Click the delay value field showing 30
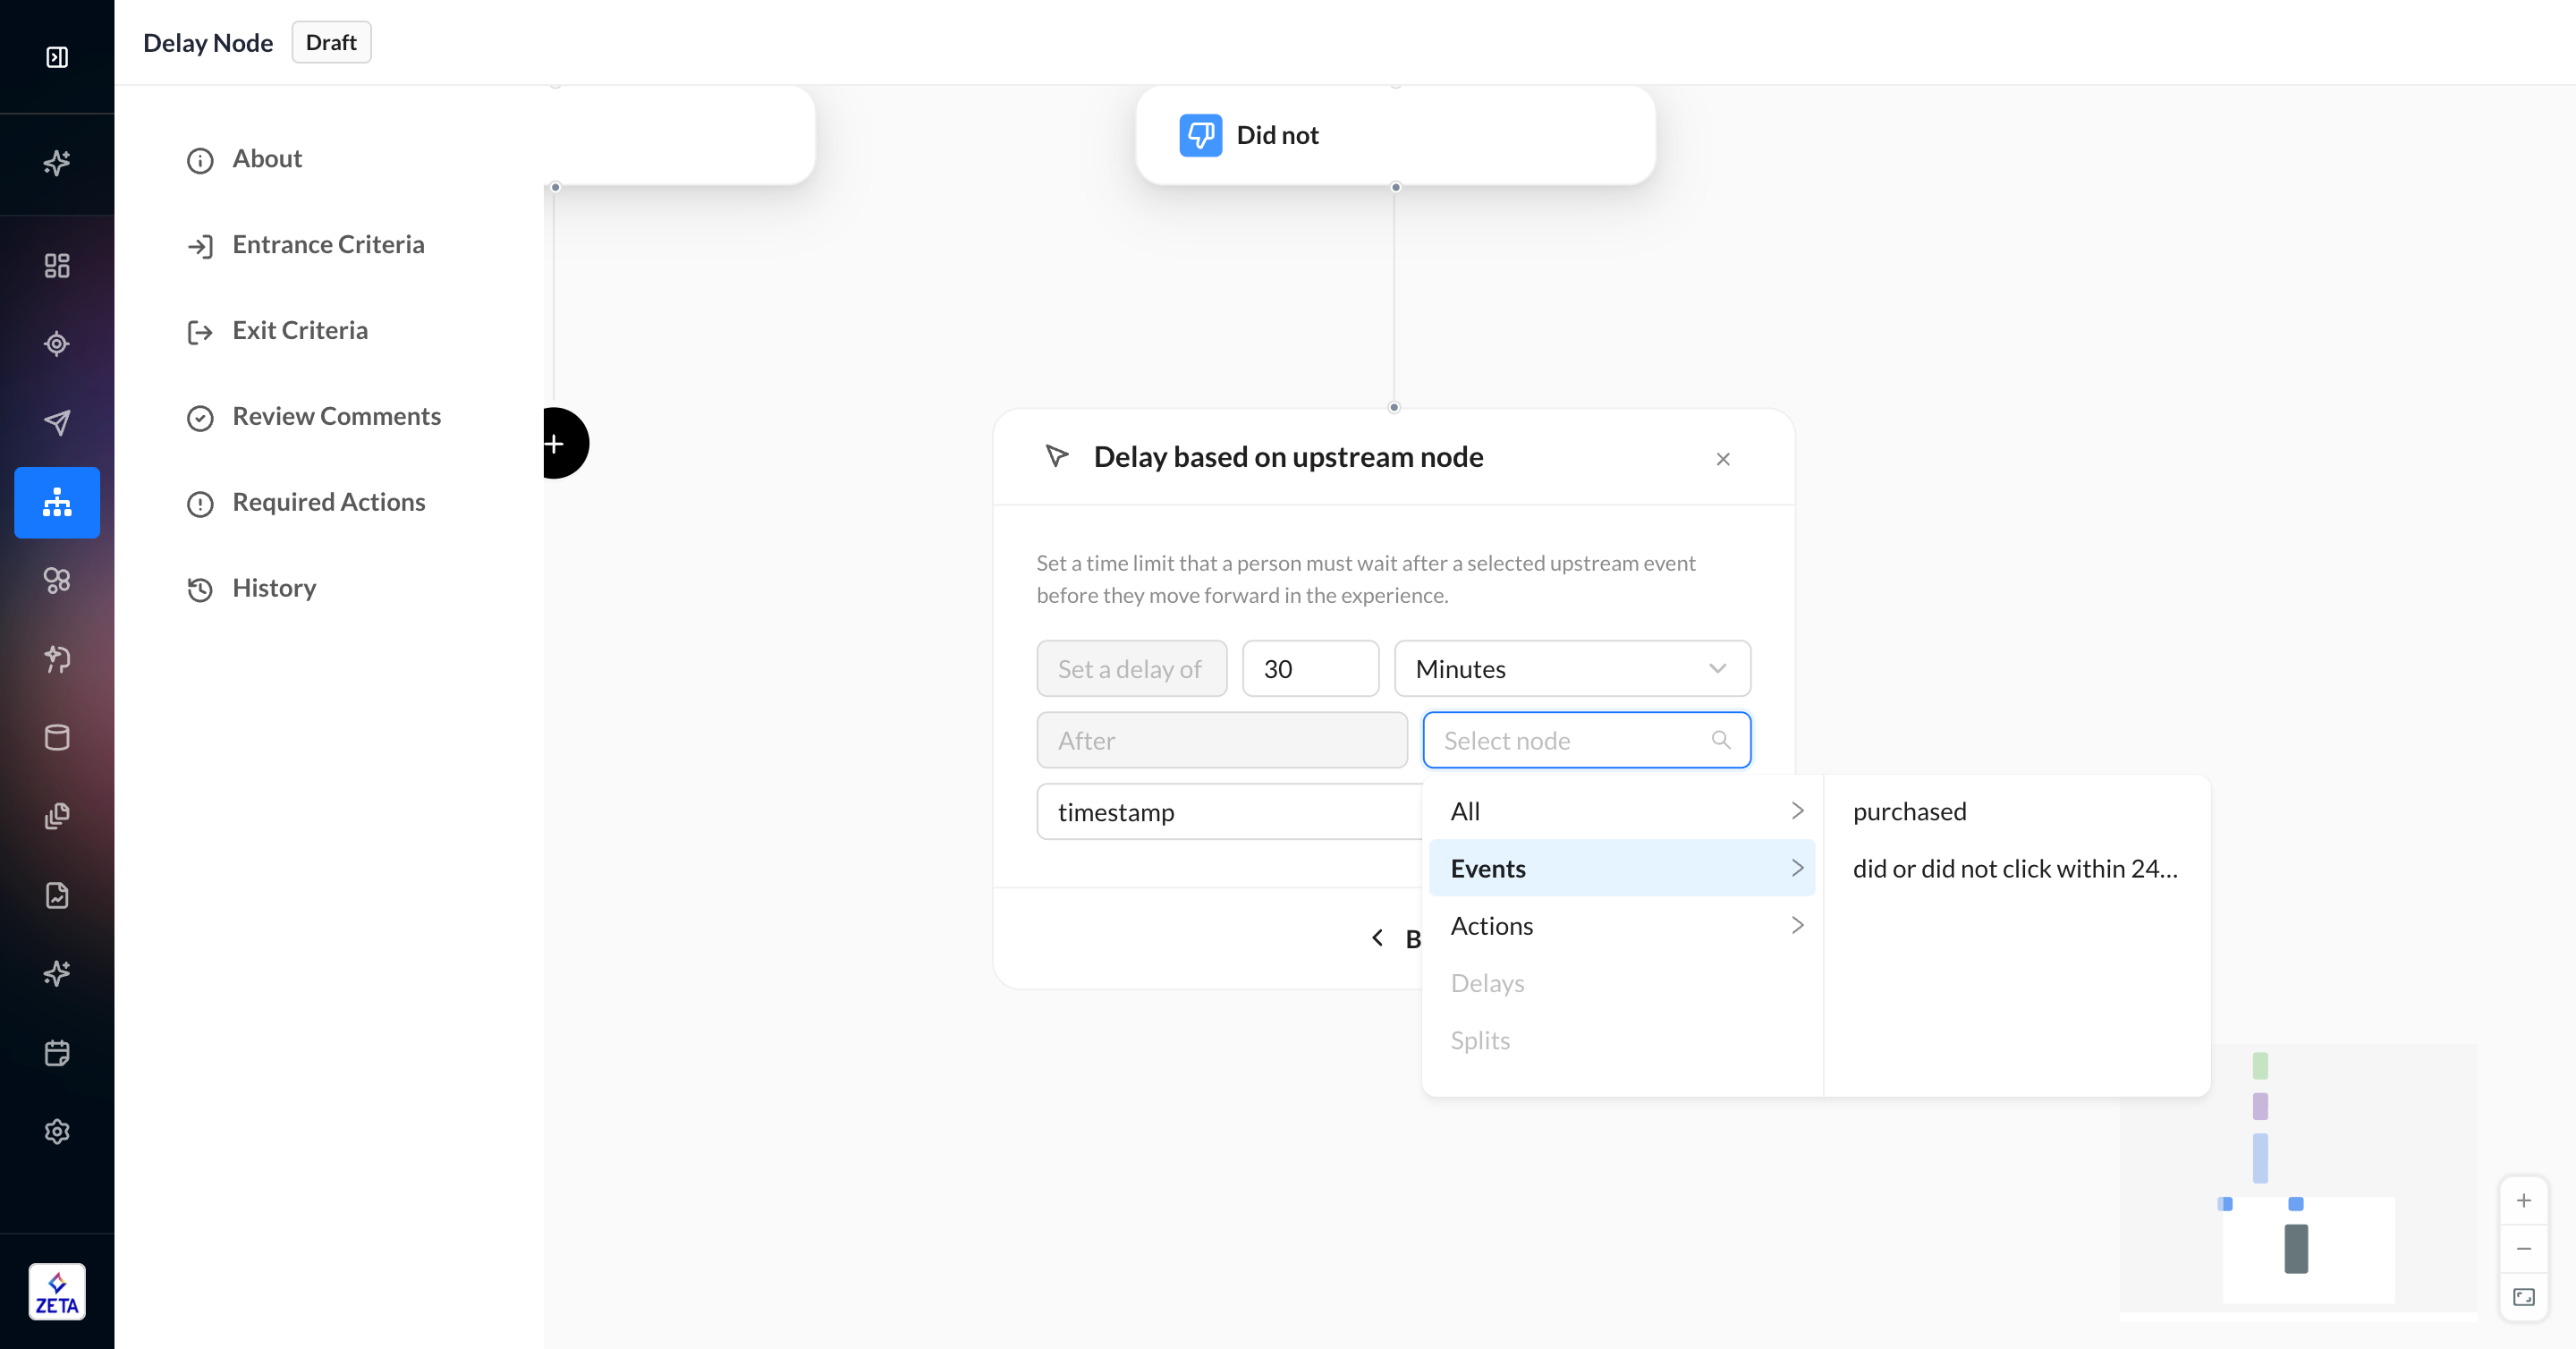This screenshot has width=2576, height=1349. 1310,669
